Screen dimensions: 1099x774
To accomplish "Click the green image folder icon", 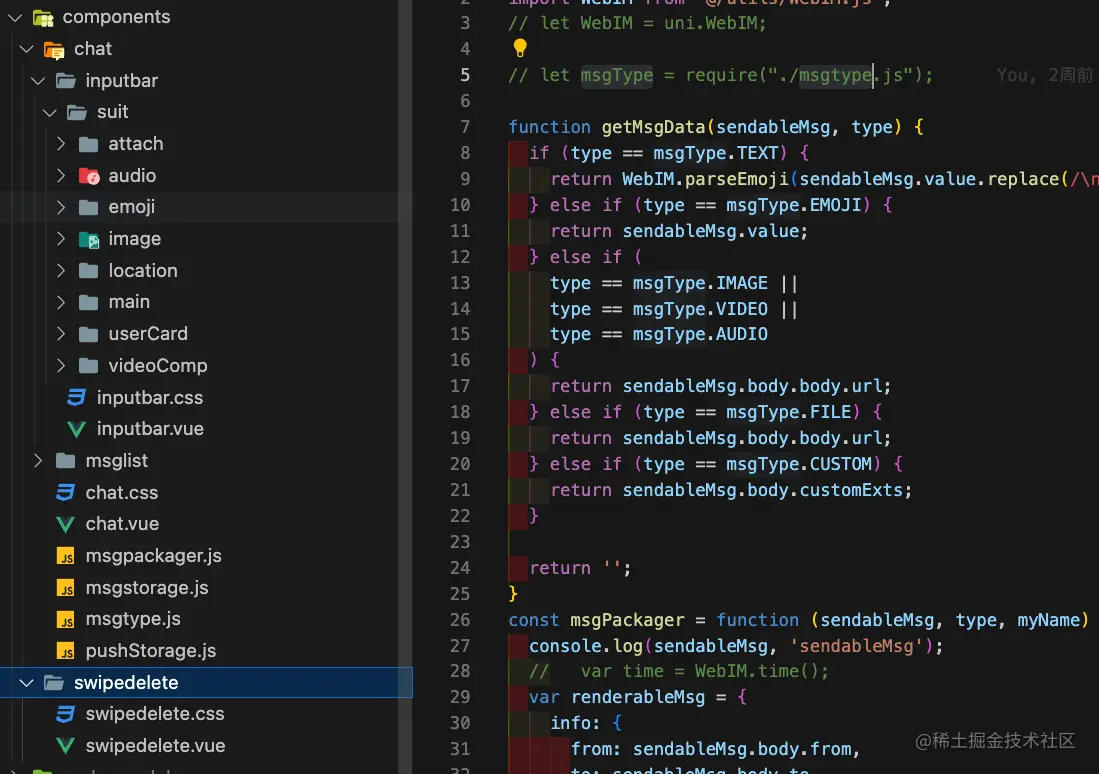I will point(89,240).
